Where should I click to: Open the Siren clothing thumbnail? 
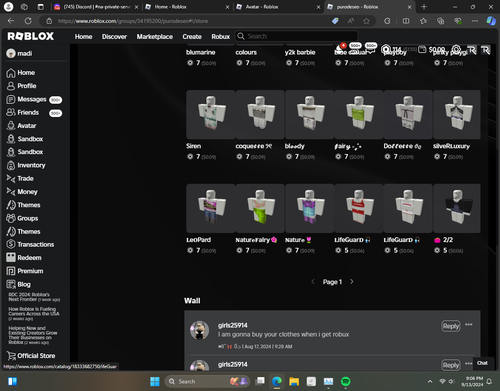pyautogui.click(x=211, y=114)
